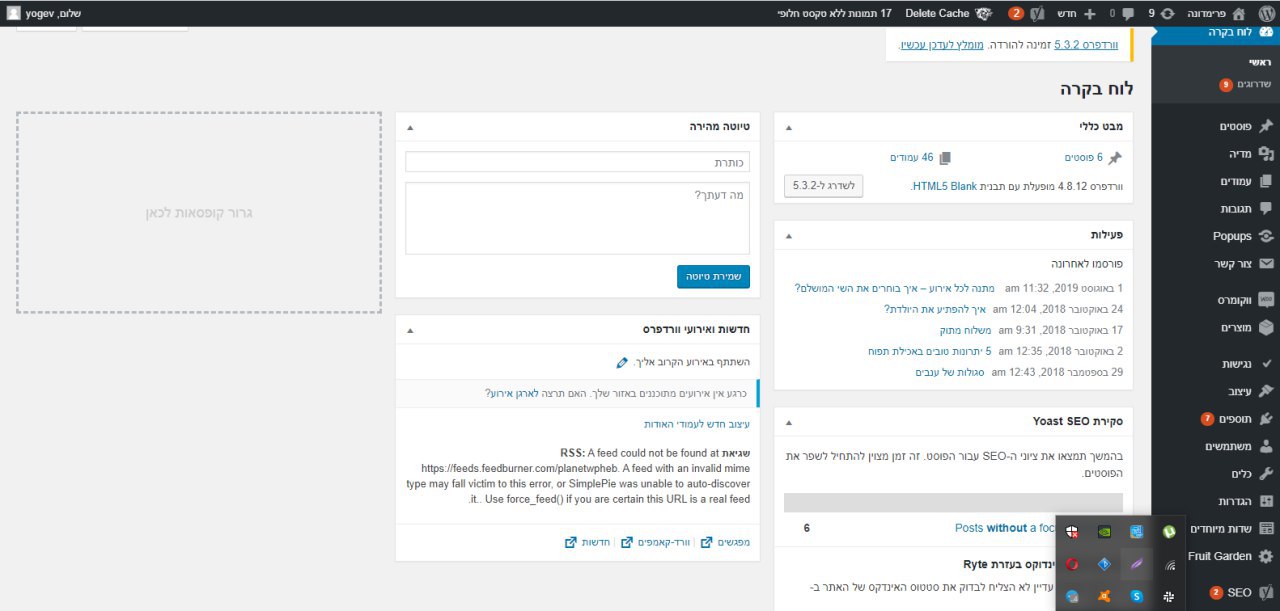Click the 'מה דעתך?' draft content textarea

(x=577, y=218)
